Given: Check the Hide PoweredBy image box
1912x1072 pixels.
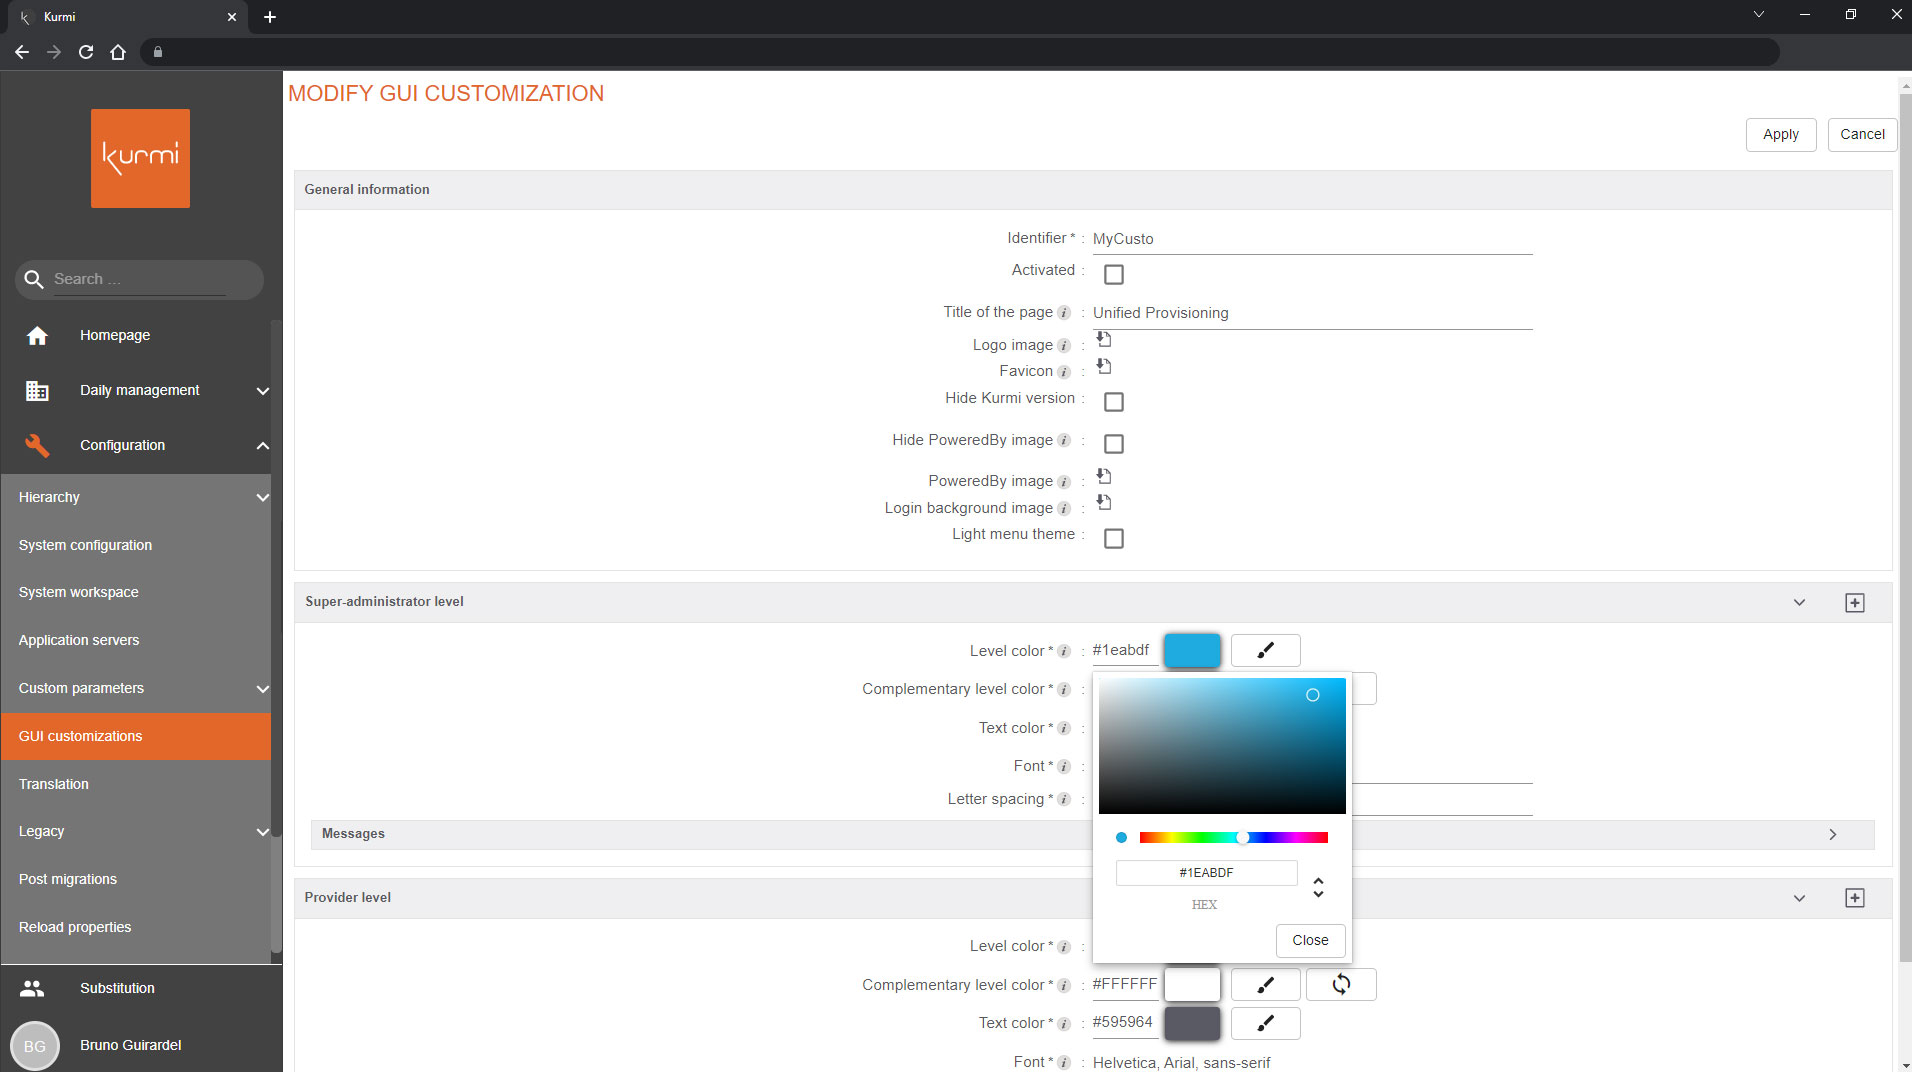Looking at the screenshot, I should tap(1113, 444).
